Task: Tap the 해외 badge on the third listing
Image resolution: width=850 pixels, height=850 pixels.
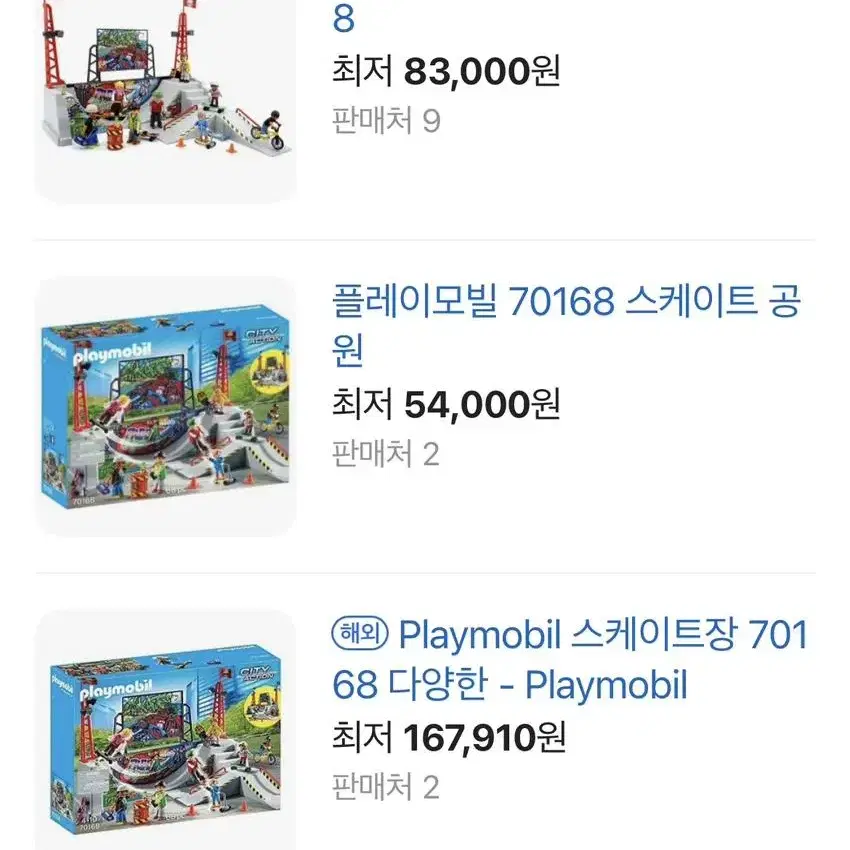Action: tap(360, 634)
